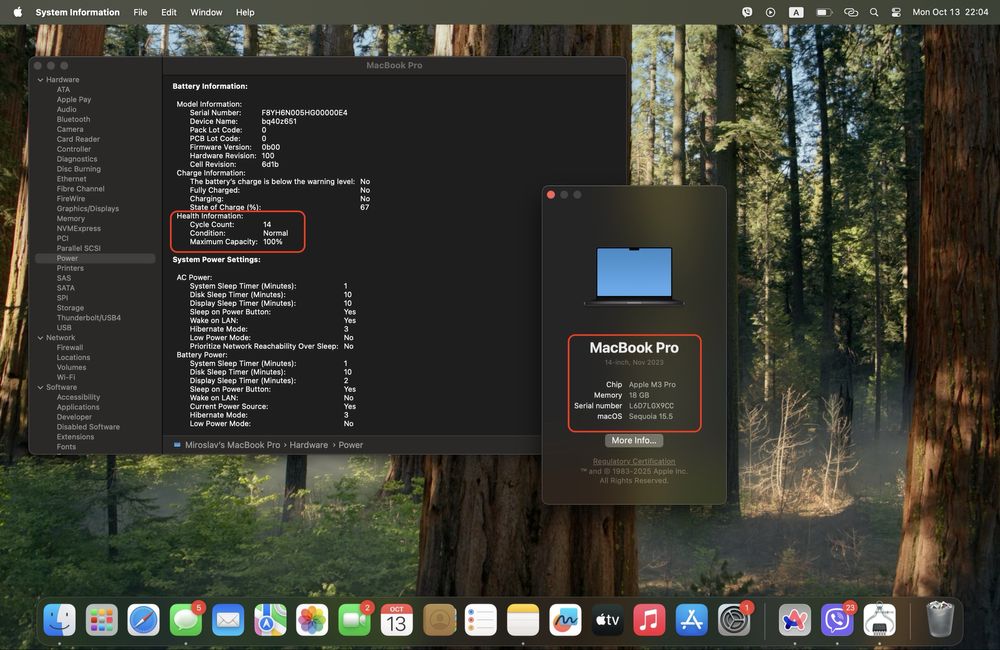Open Freeform from the Dock
This screenshot has height=650, width=1000.
[x=565, y=619]
